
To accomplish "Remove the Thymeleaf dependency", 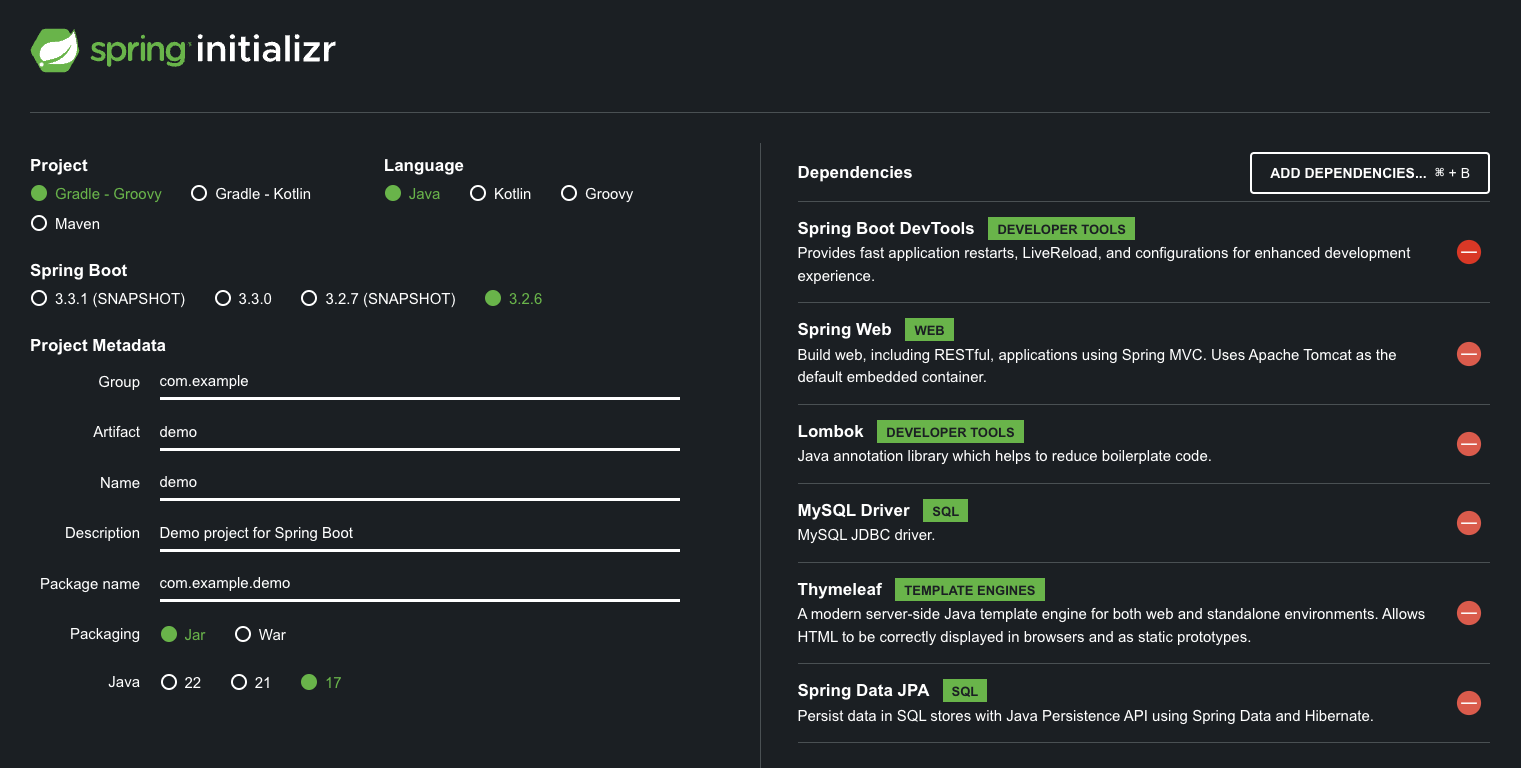I will (1468, 613).
